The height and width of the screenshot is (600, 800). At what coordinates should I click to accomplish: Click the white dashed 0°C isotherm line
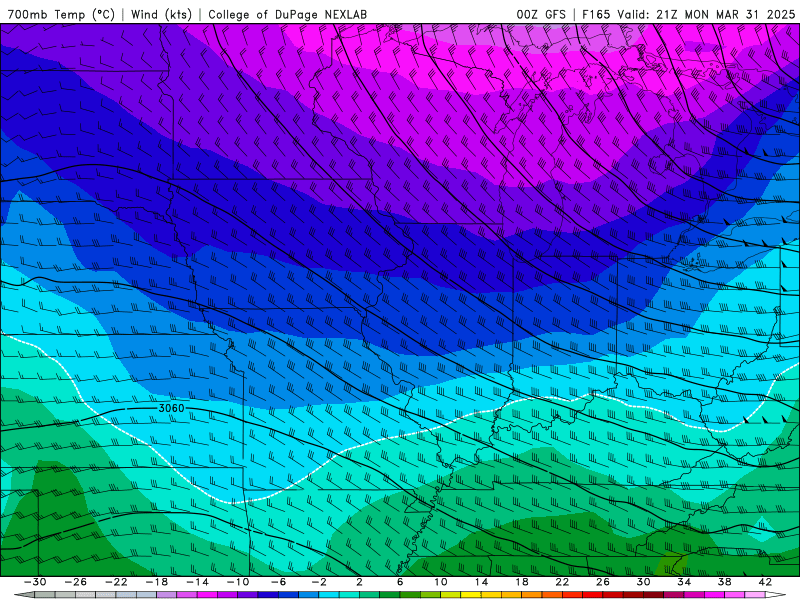click(398, 435)
